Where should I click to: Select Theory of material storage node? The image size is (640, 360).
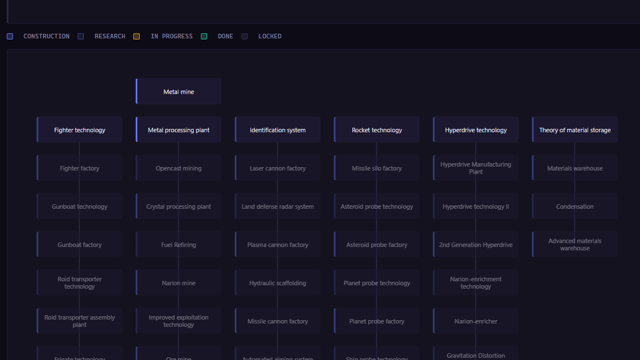(x=575, y=130)
